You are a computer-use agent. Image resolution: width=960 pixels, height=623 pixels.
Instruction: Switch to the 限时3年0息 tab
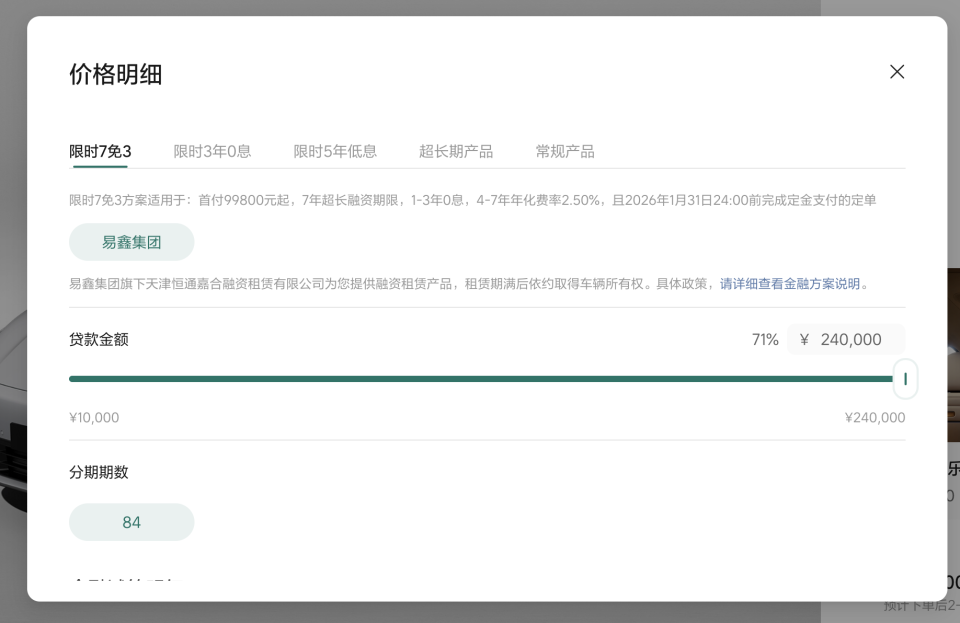212,151
